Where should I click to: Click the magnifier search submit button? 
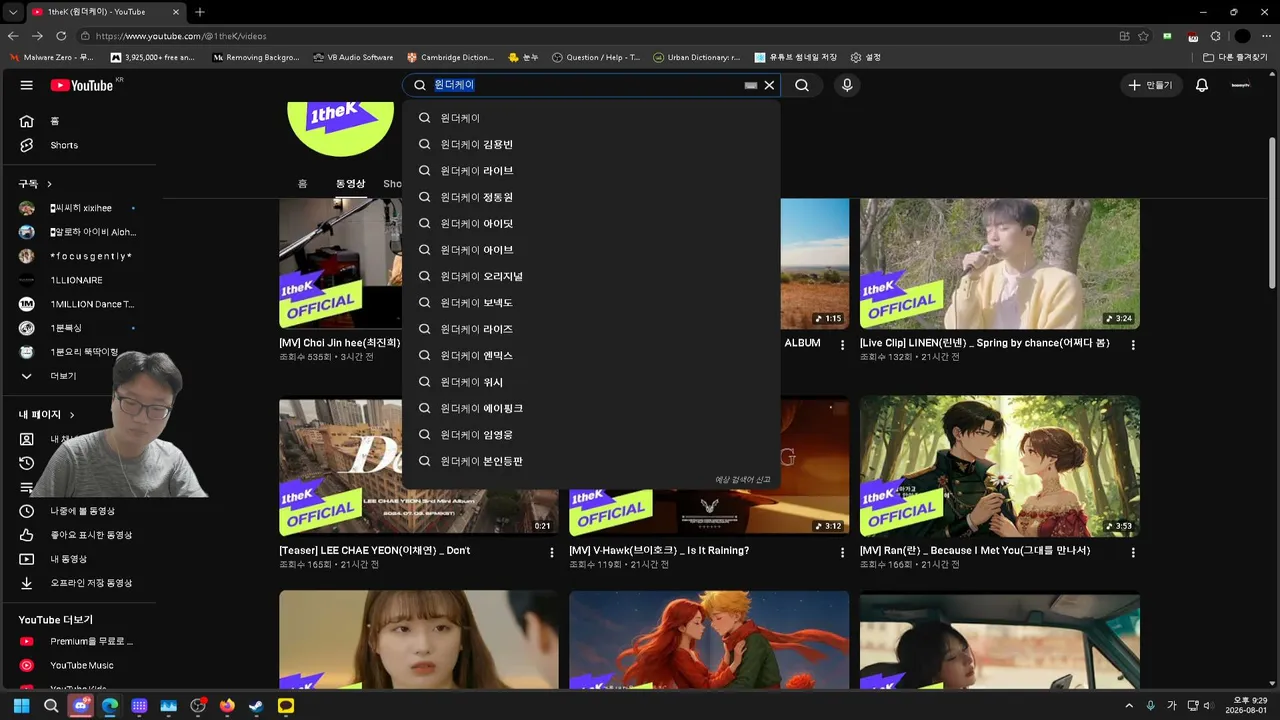click(802, 85)
